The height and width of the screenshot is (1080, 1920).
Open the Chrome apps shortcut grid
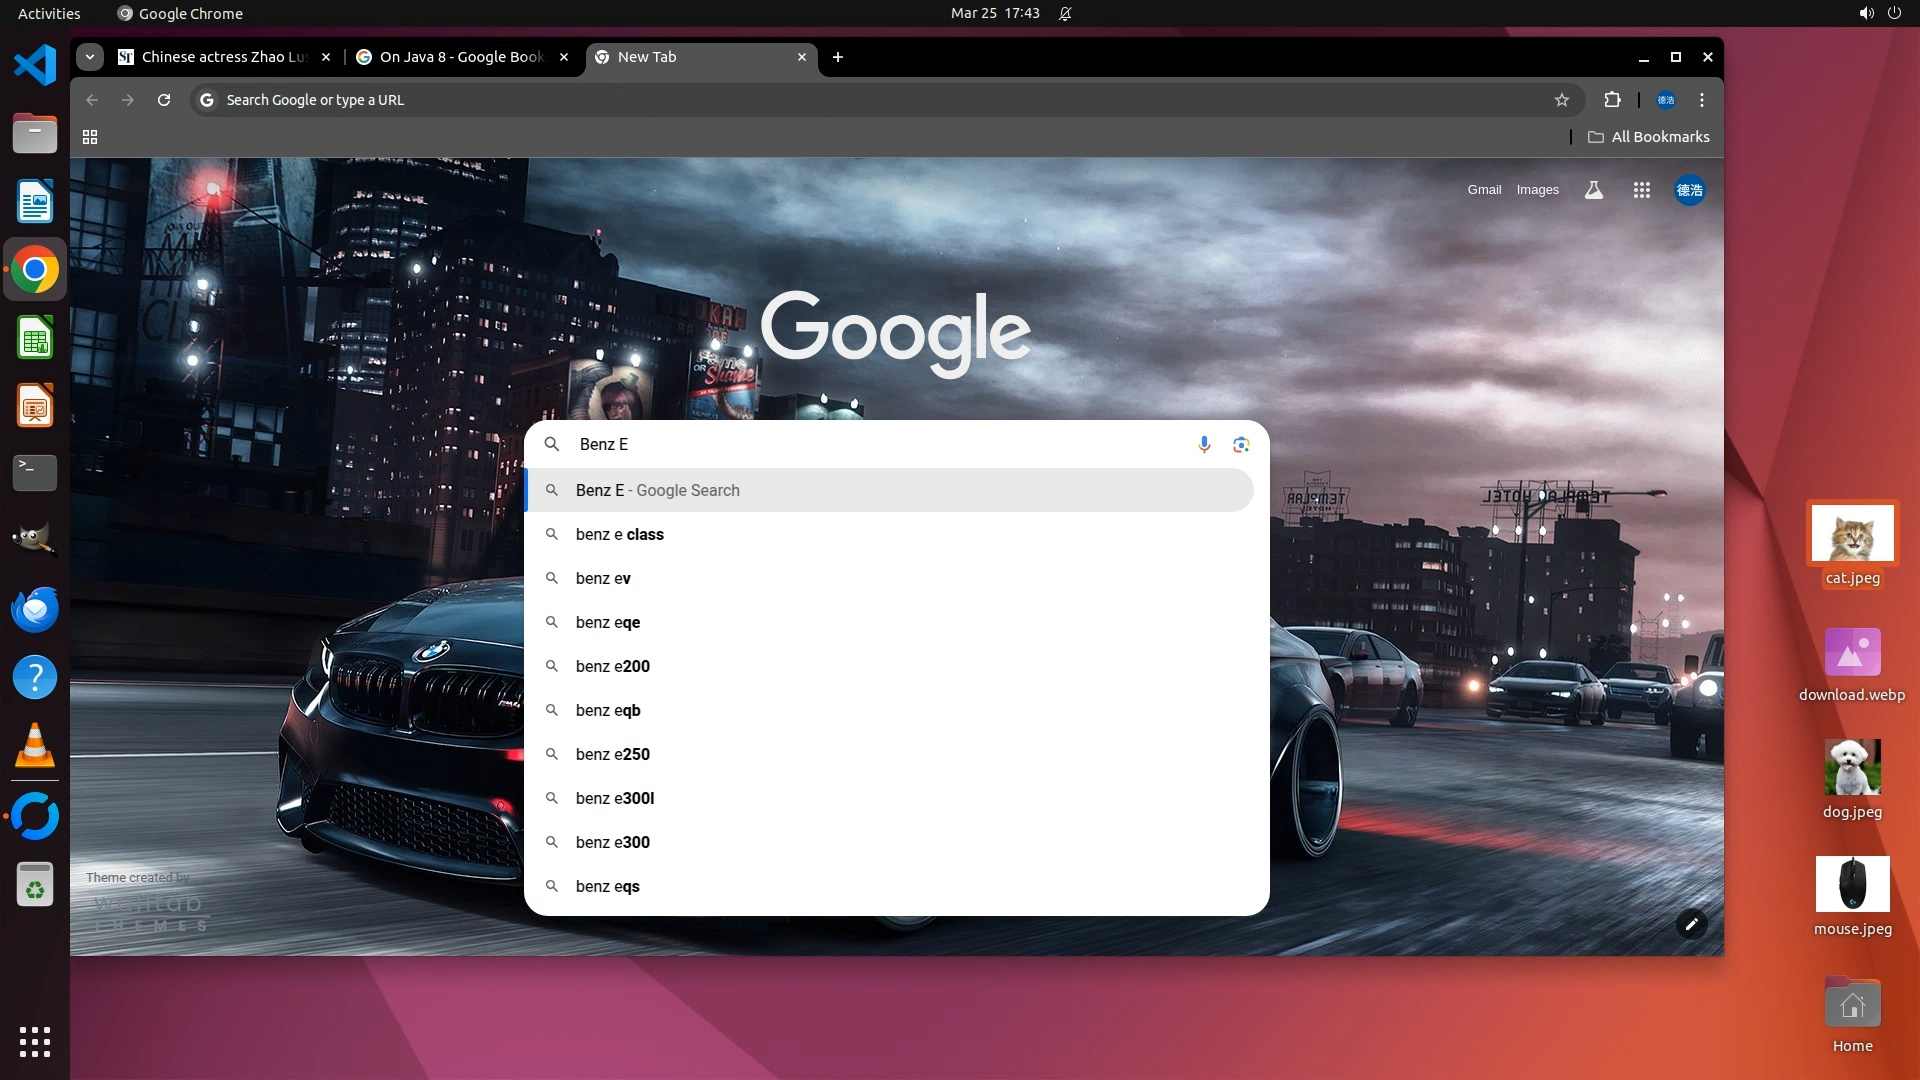pyautogui.click(x=90, y=137)
